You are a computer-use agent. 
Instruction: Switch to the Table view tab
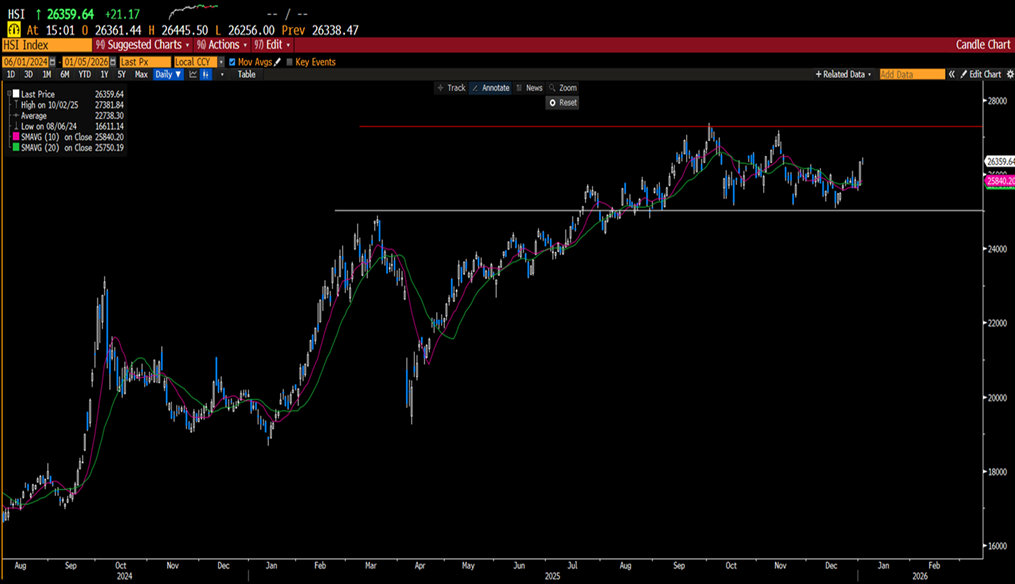[x=246, y=75]
